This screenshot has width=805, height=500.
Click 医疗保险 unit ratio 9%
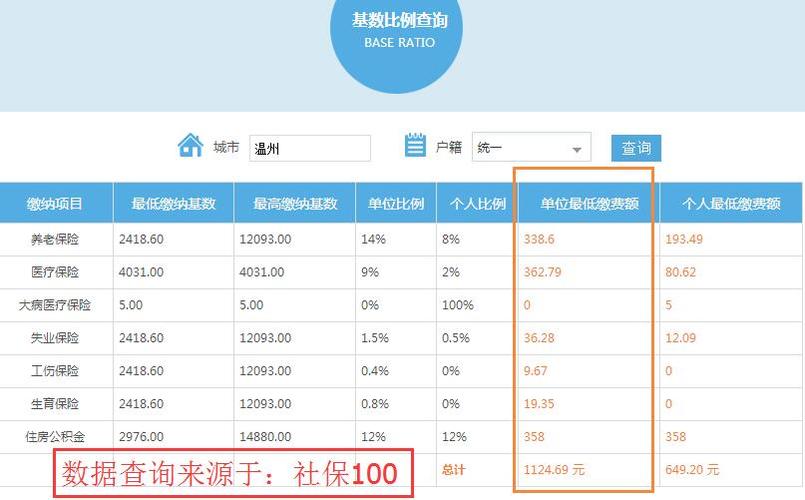tap(370, 272)
